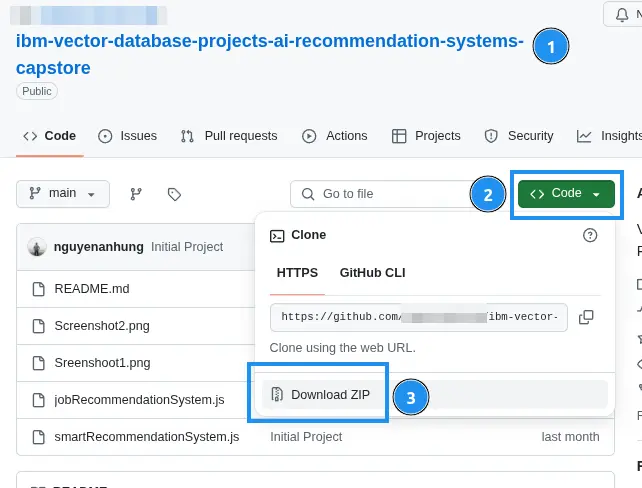
Task: Click the 'last month' timestamp text
Action: click(570, 437)
